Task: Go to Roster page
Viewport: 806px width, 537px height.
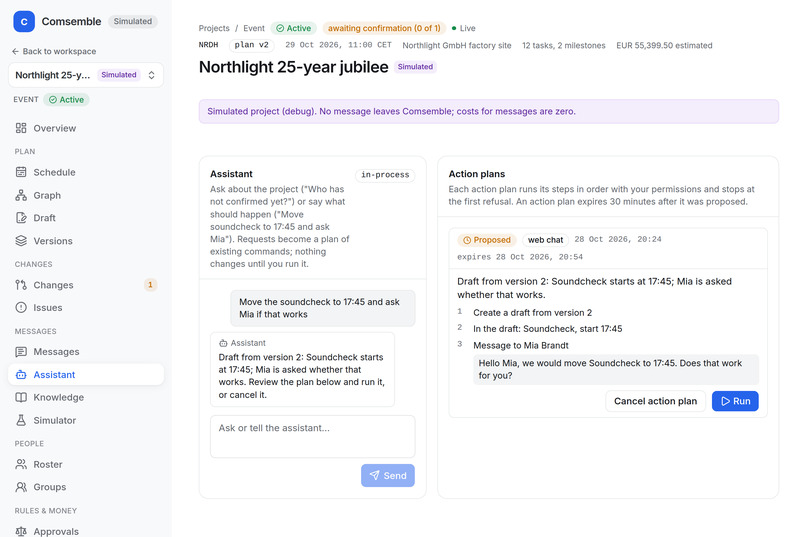Action: click(86, 464)
